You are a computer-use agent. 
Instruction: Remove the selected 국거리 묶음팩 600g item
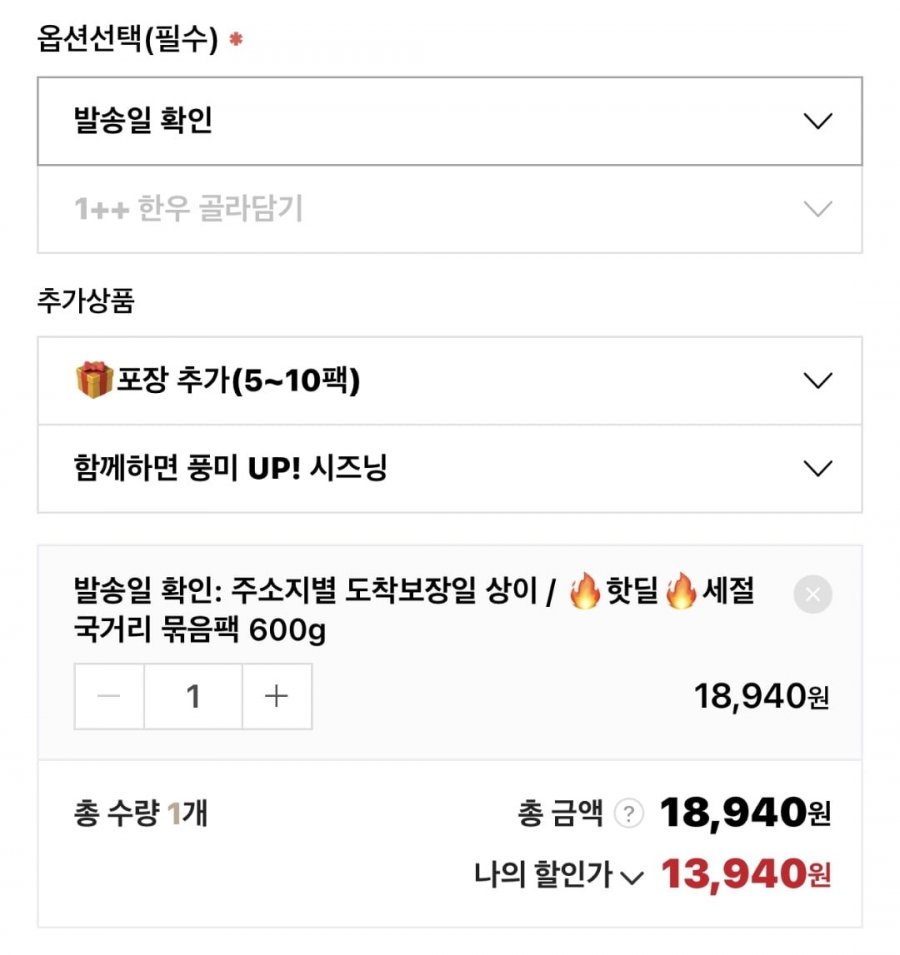click(x=812, y=594)
